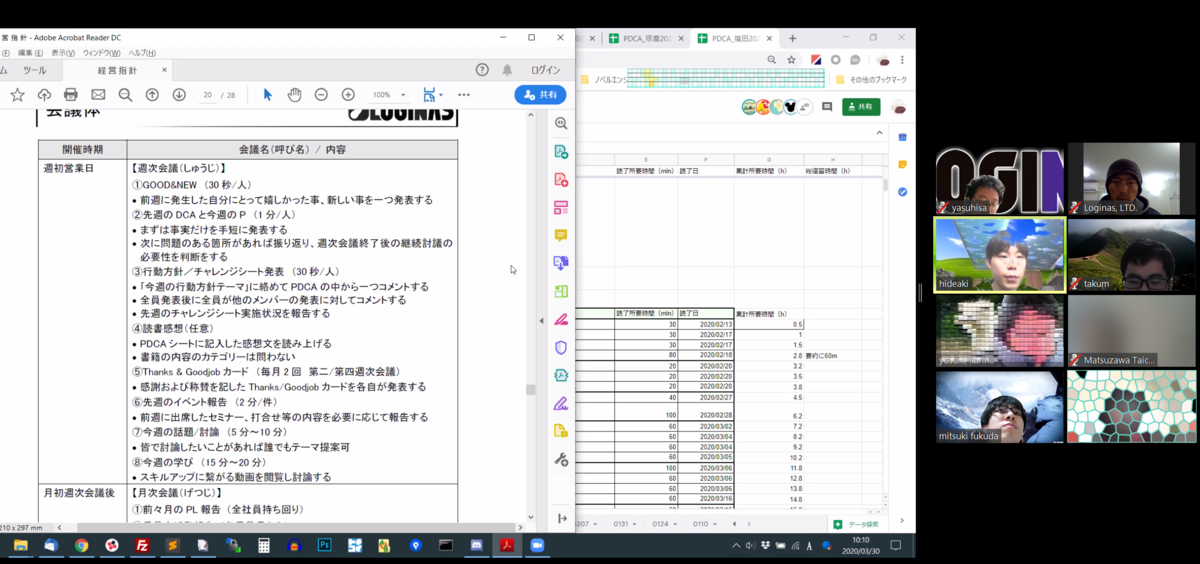Image resolution: width=1200 pixels, height=564 pixels.
Task: Open the Edit PDF tool with the pink layout icon
Action: pos(561,208)
